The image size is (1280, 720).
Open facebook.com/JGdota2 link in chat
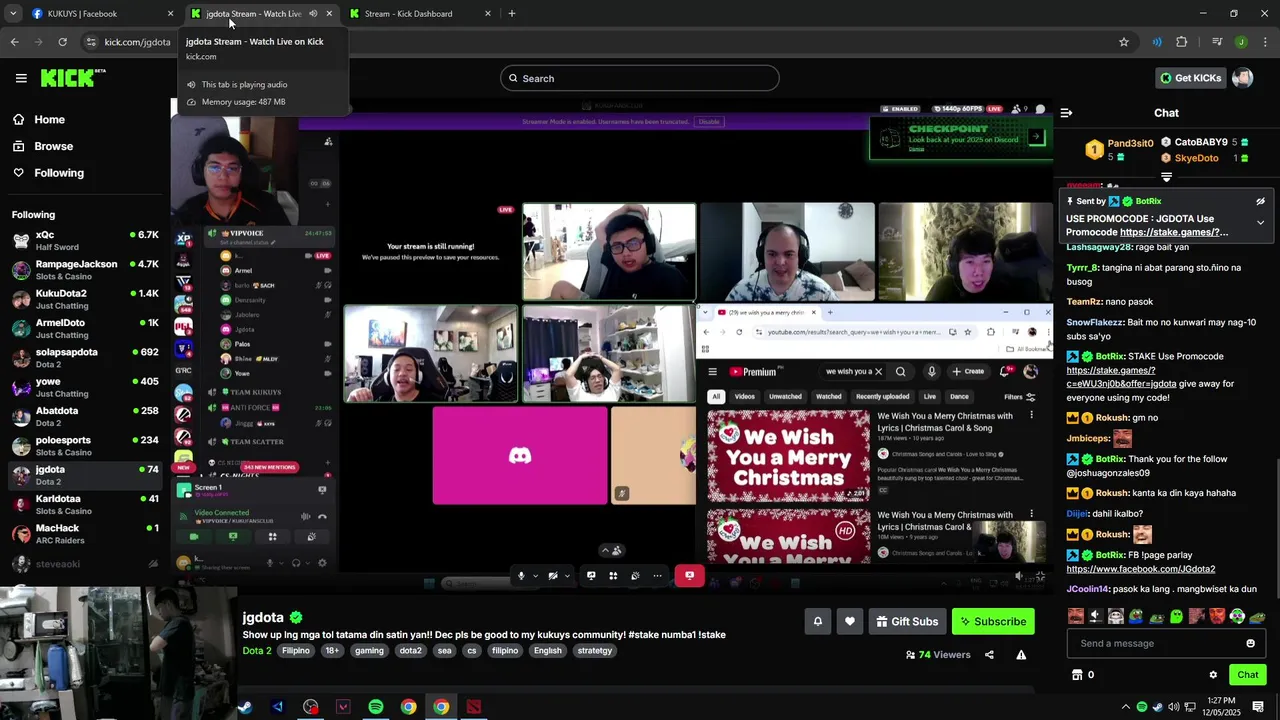[1140, 569]
